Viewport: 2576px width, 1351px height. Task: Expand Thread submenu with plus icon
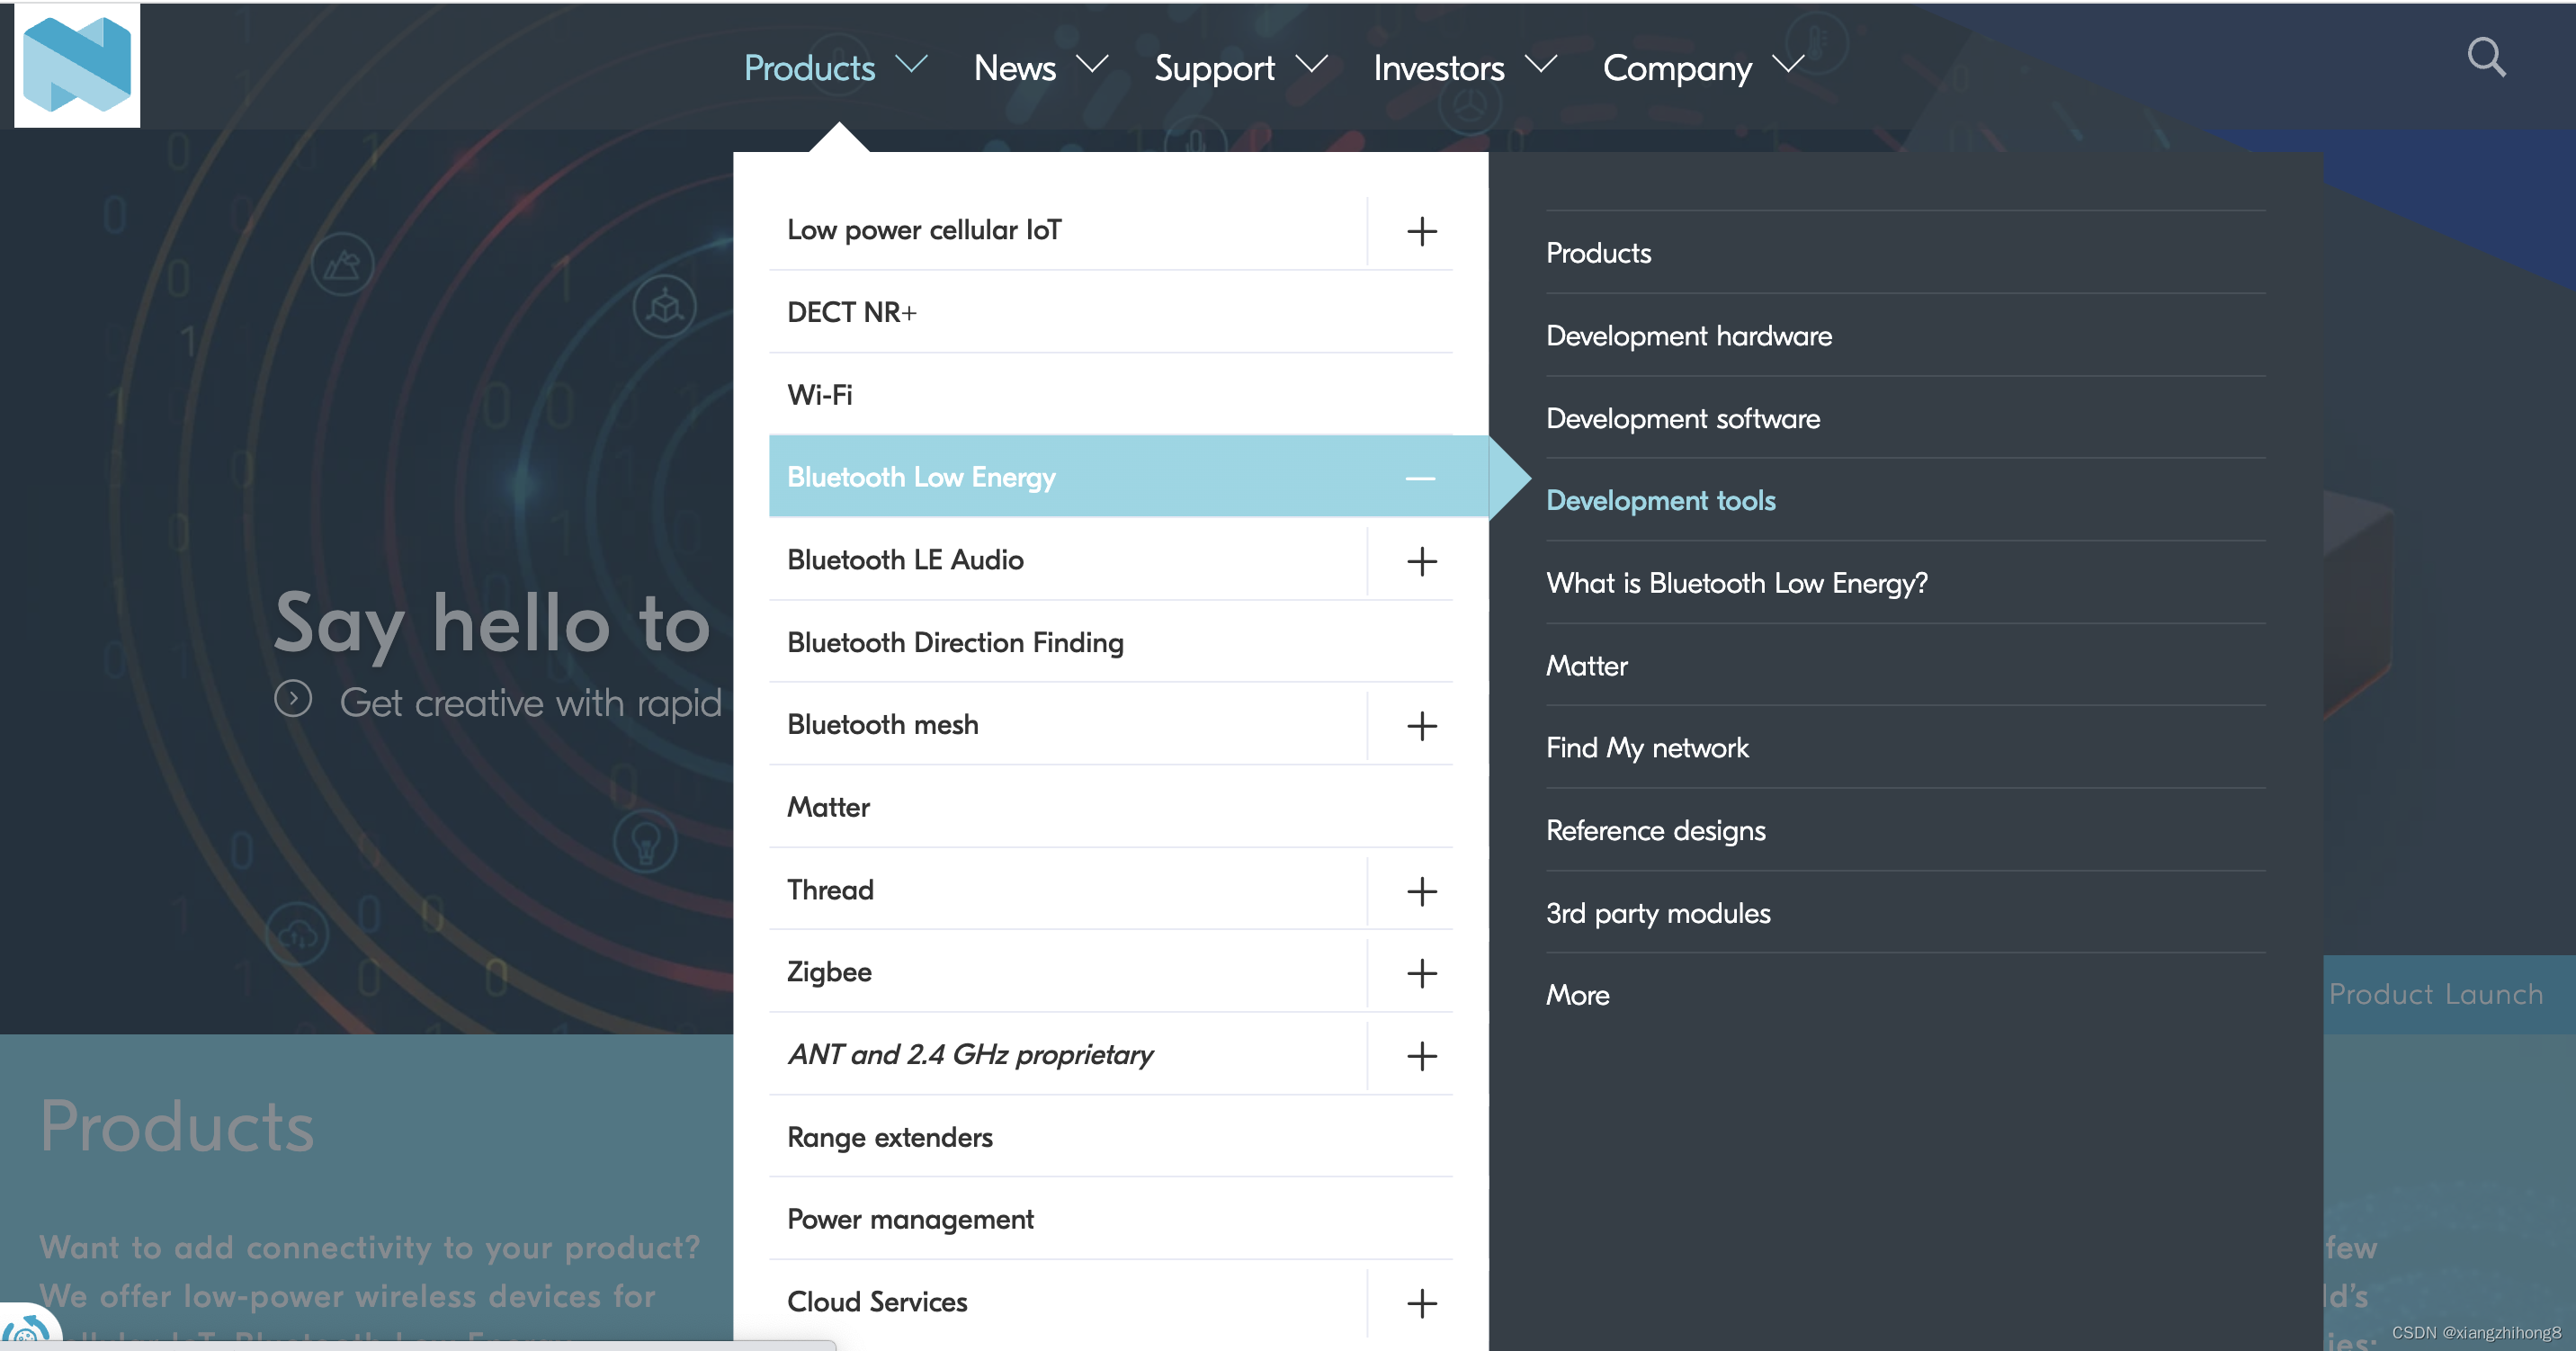tap(1421, 891)
